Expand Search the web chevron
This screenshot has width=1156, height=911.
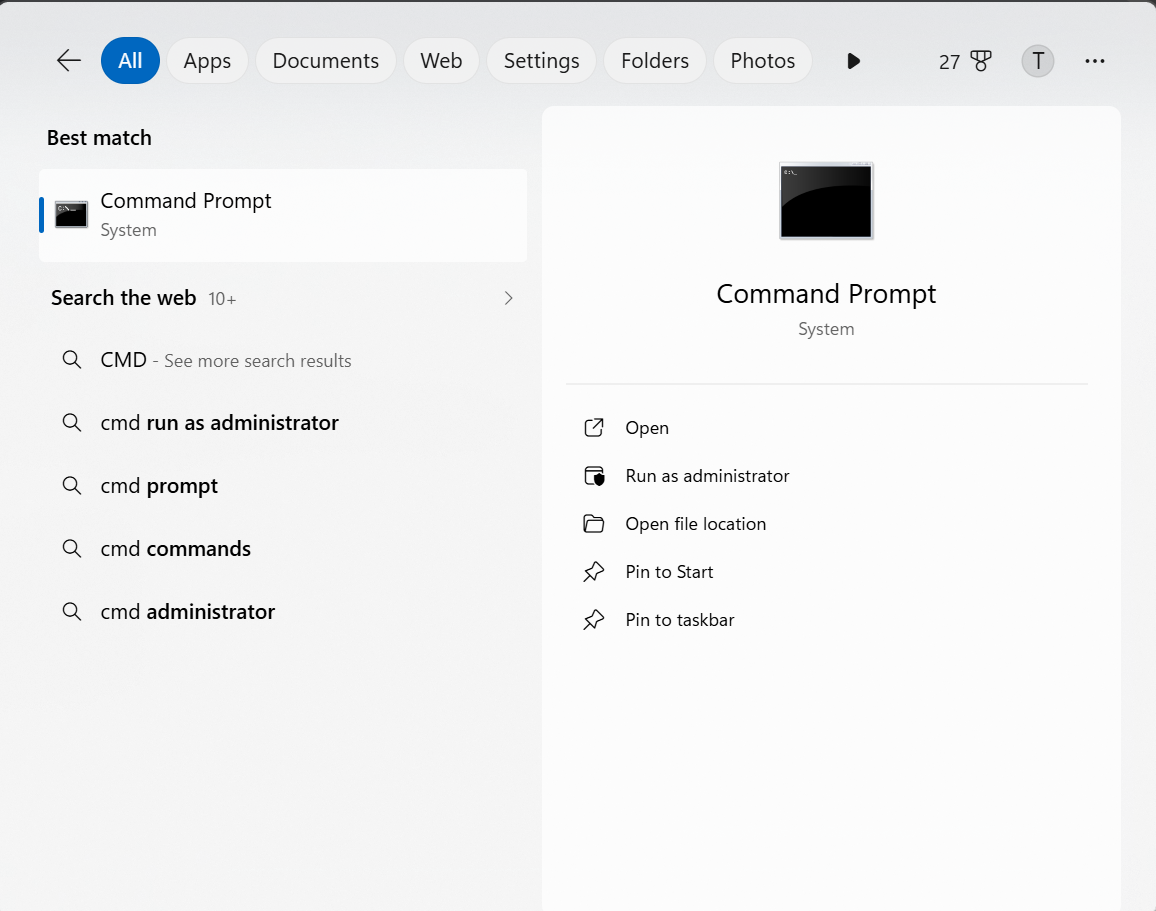click(508, 298)
